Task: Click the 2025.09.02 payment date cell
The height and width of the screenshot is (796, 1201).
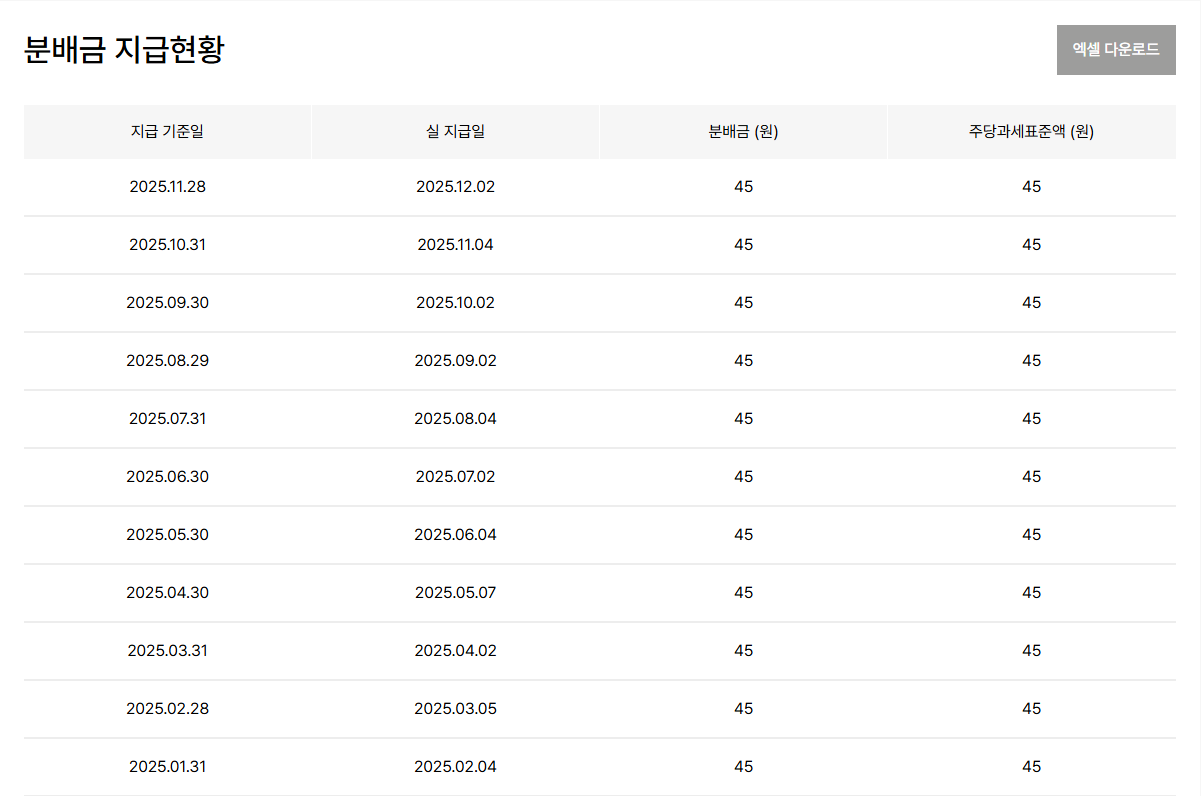Action: (x=455, y=361)
